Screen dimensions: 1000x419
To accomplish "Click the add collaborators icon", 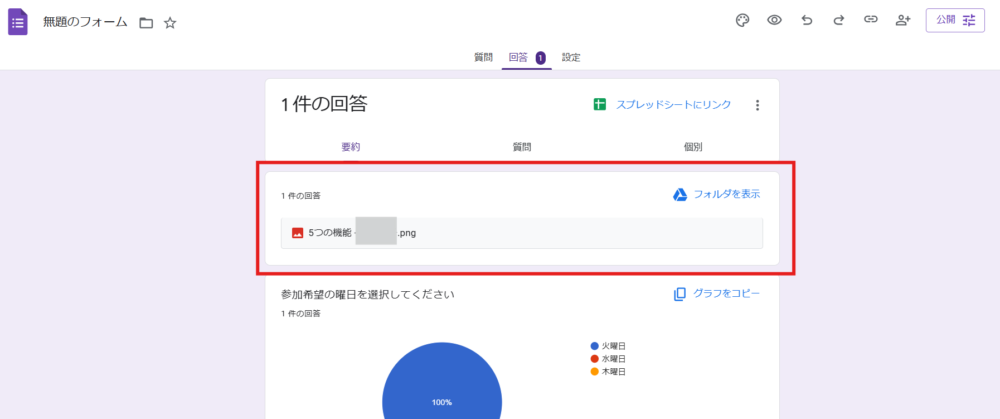I will click(x=903, y=20).
